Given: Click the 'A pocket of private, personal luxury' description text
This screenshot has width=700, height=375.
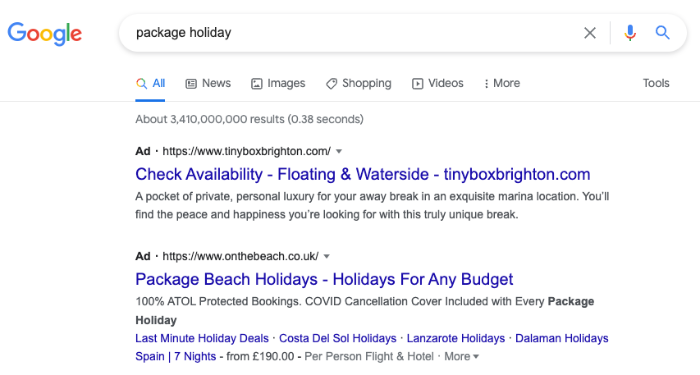Looking at the screenshot, I should [372, 205].
